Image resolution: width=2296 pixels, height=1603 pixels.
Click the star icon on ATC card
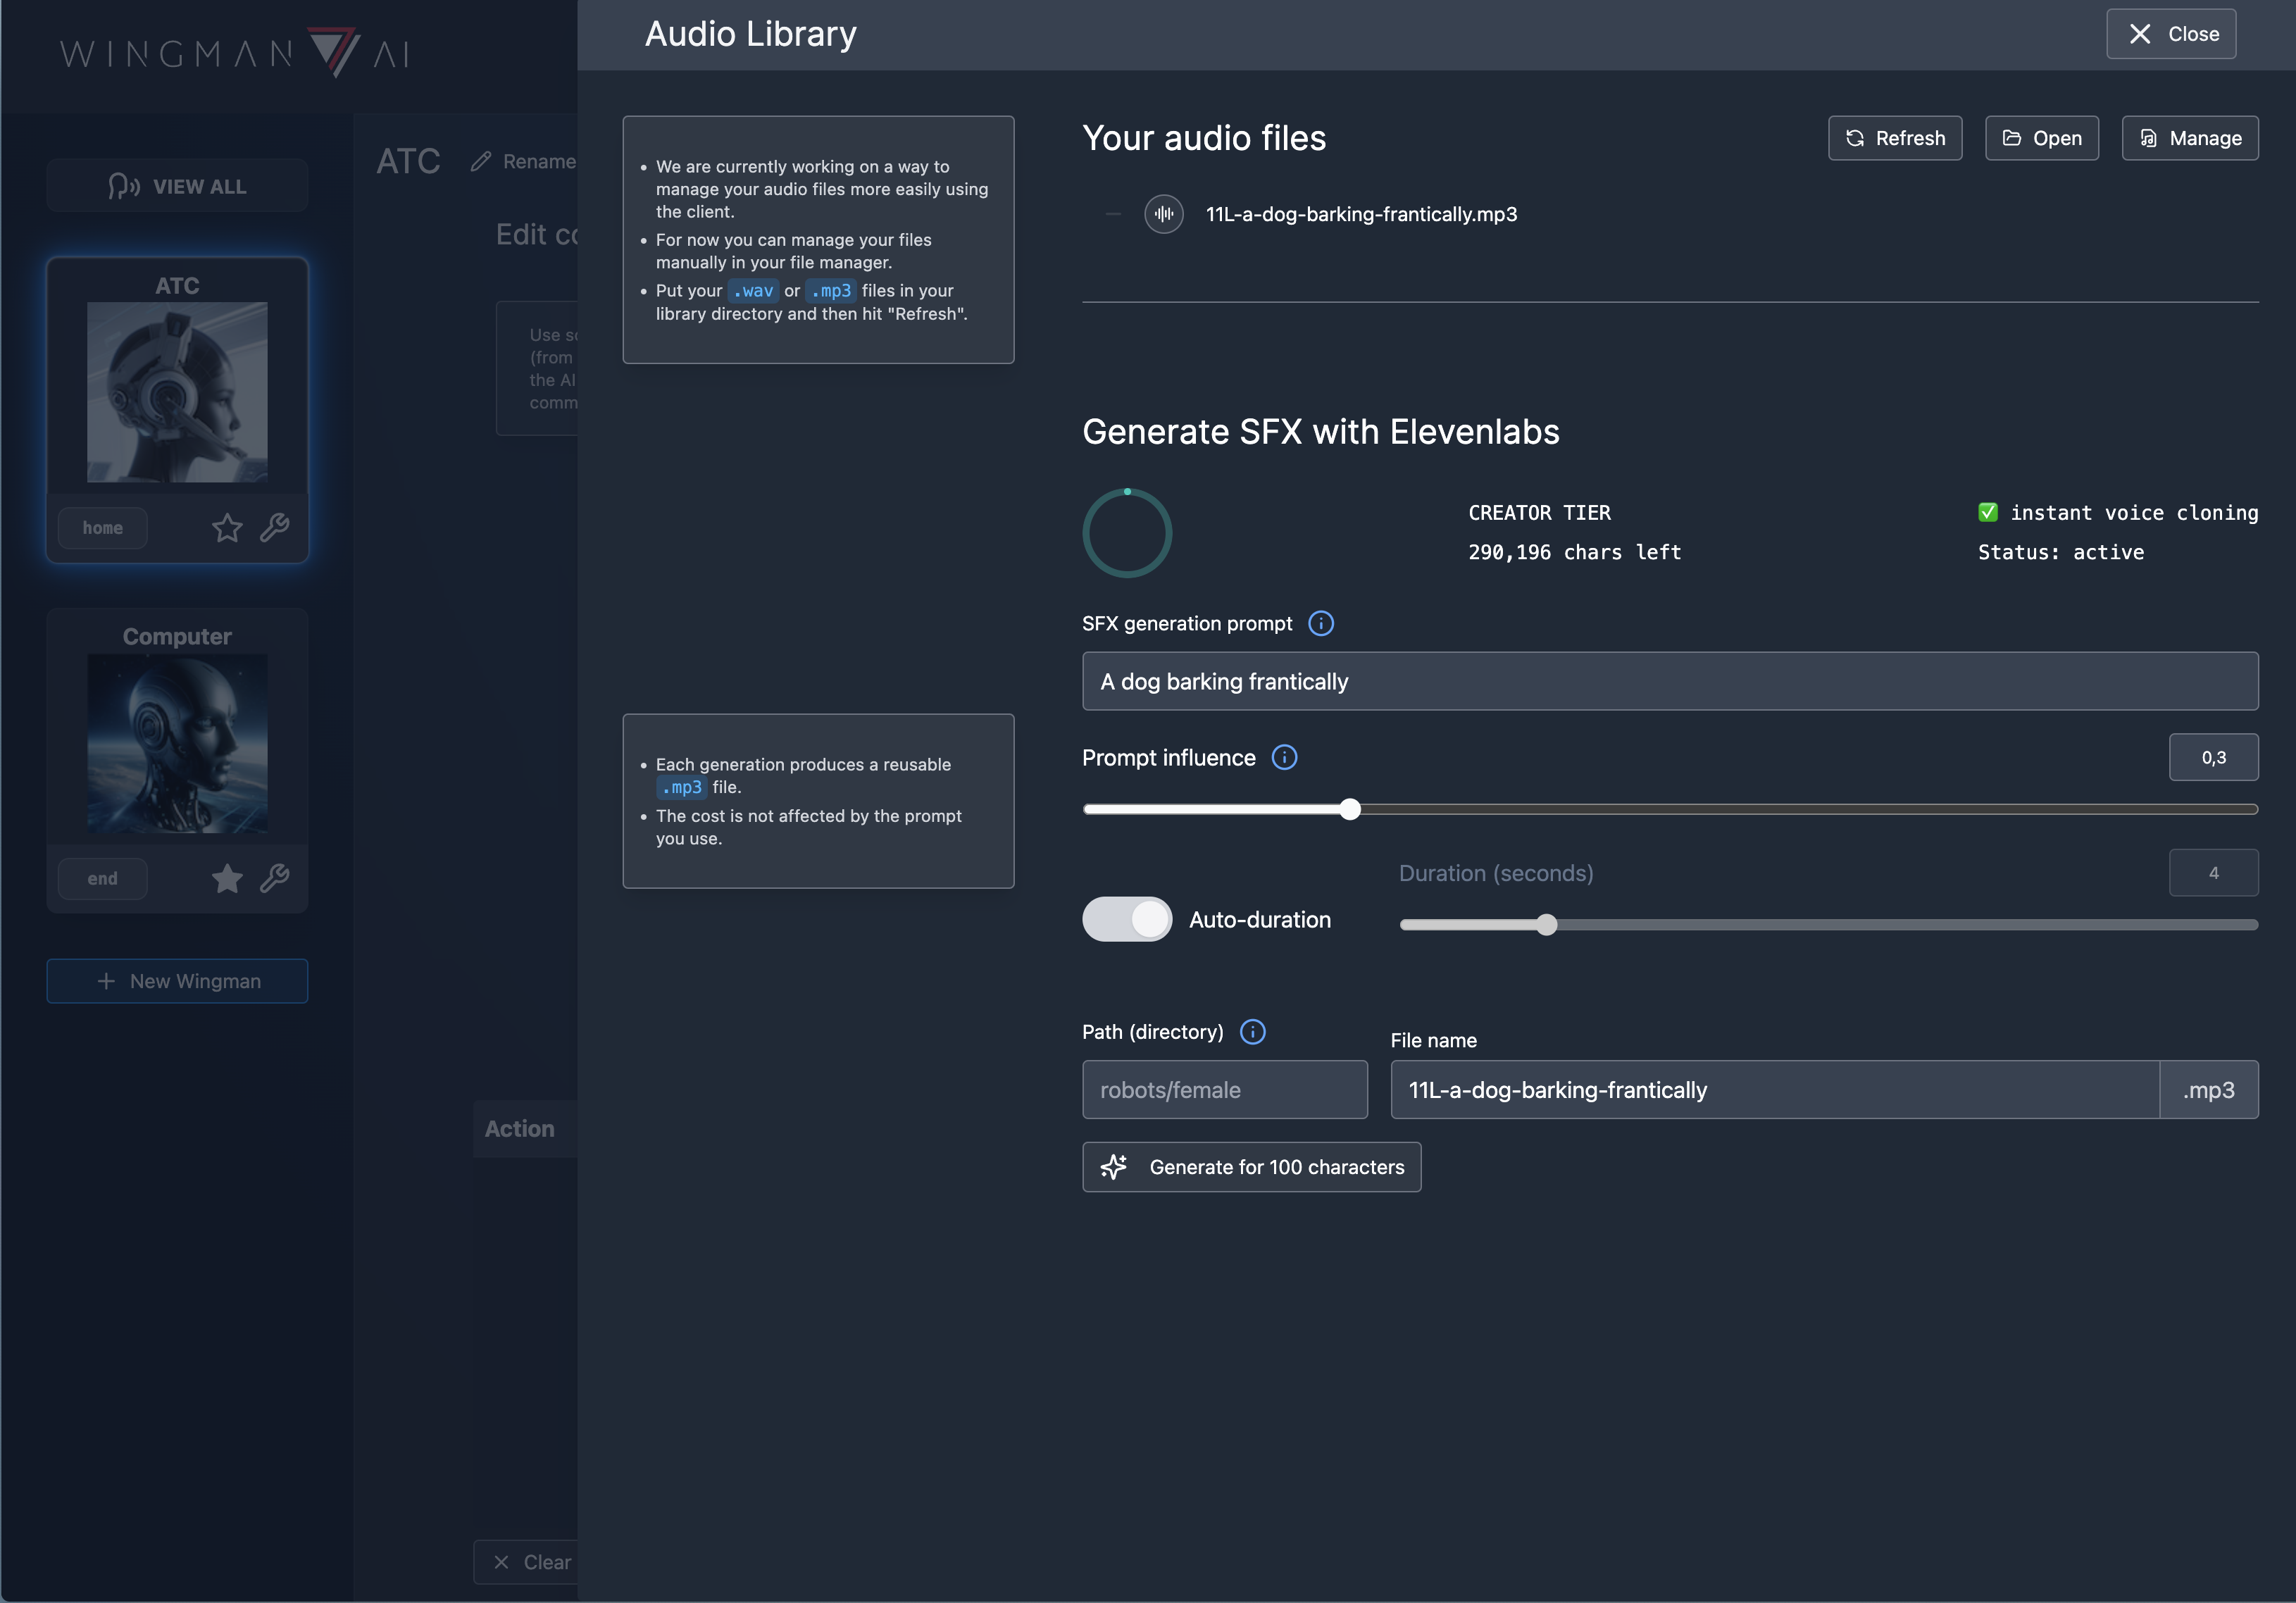(227, 527)
